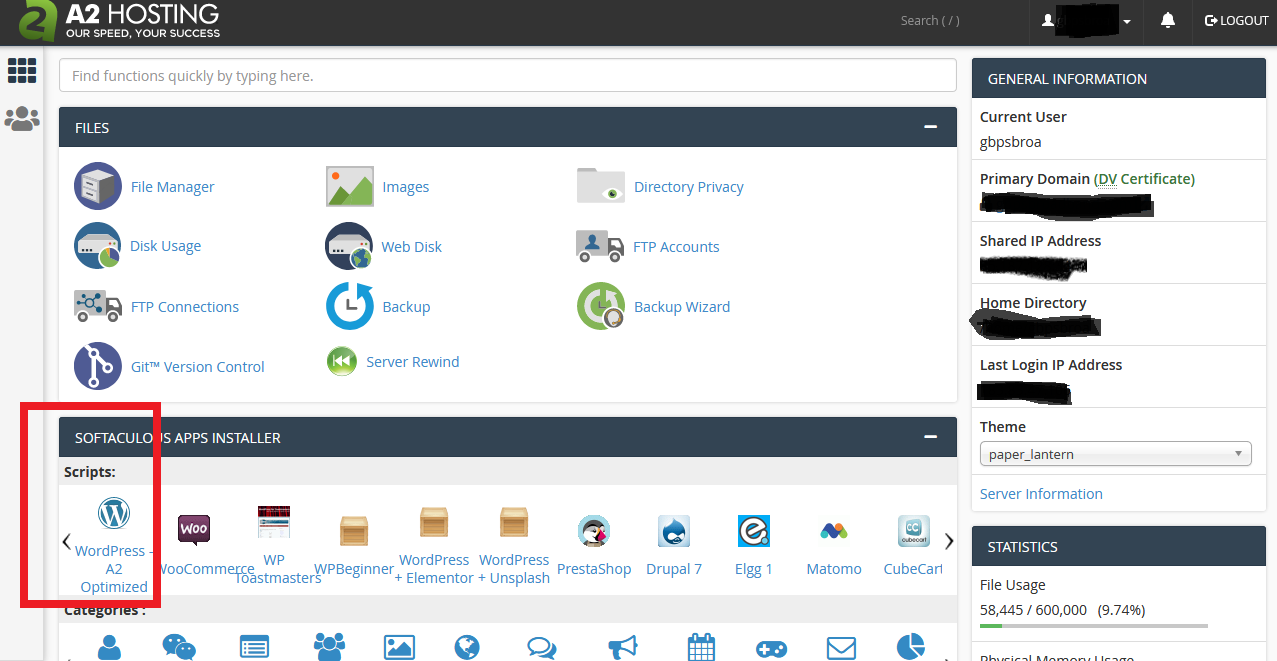Click the A2 Hosting logo

point(120,21)
